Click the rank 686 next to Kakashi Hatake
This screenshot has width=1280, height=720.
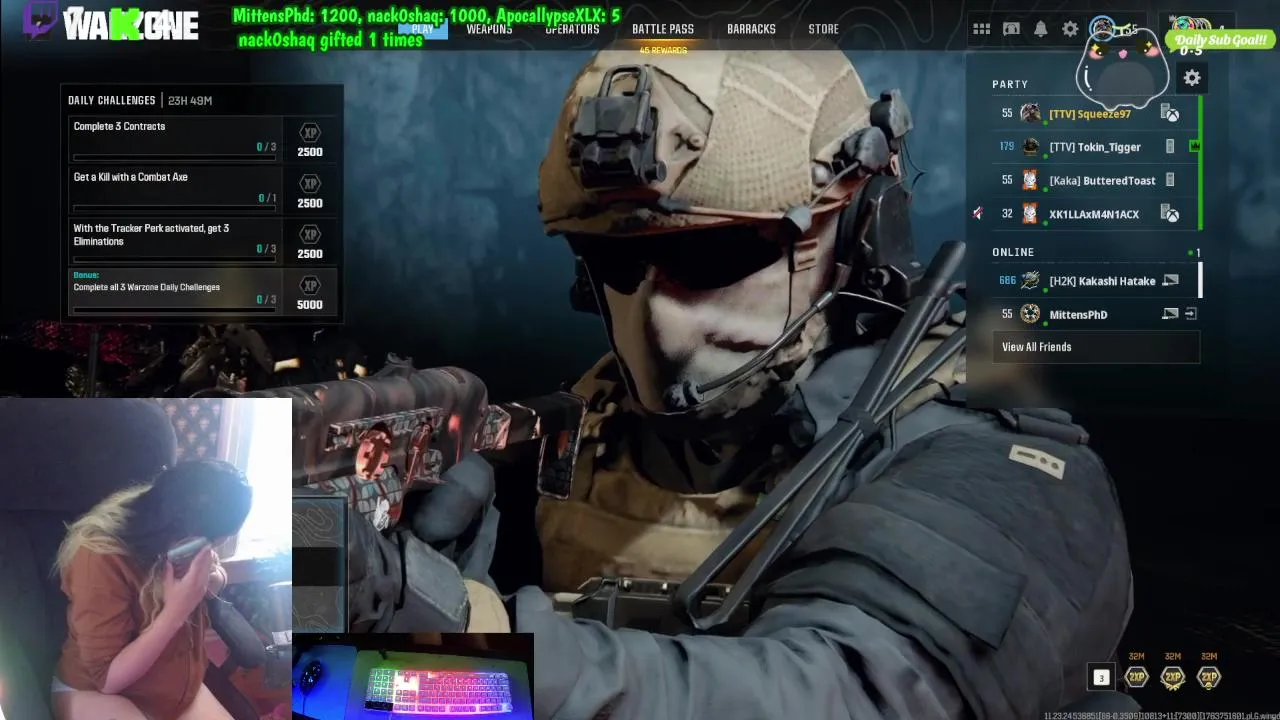pos(1007,281)
